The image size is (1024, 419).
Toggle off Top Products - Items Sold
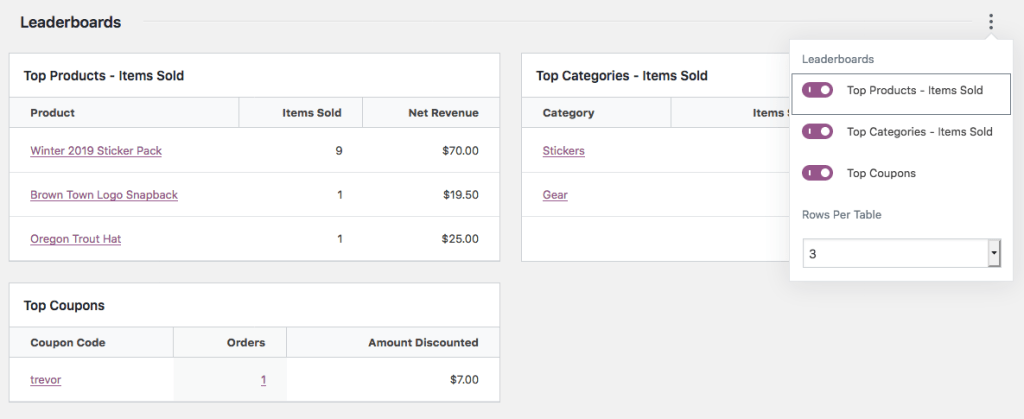(x=817, y=90)
